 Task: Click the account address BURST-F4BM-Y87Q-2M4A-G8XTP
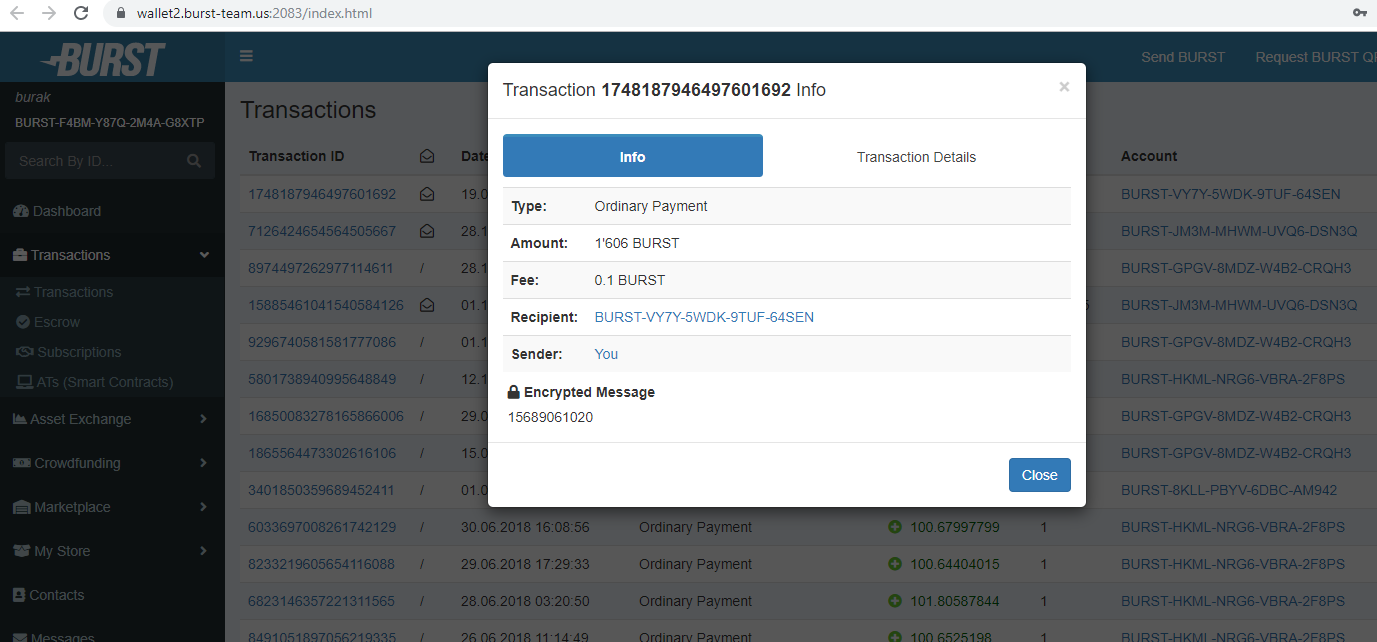point(110,123)
